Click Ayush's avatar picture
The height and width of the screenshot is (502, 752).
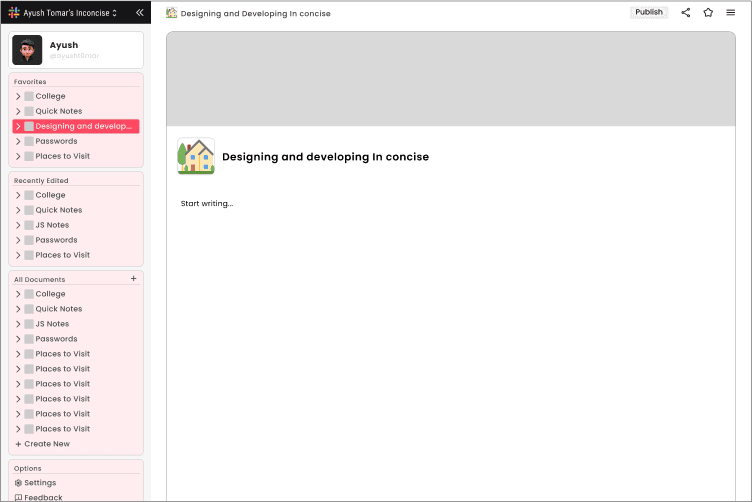(27, 50)
